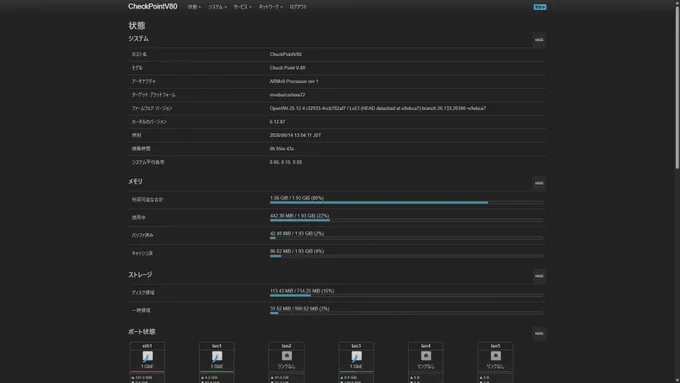680x383 pixels.
Task: Click the disk space 113.43 MiB progress bar
Action: (x=406, y=295)
